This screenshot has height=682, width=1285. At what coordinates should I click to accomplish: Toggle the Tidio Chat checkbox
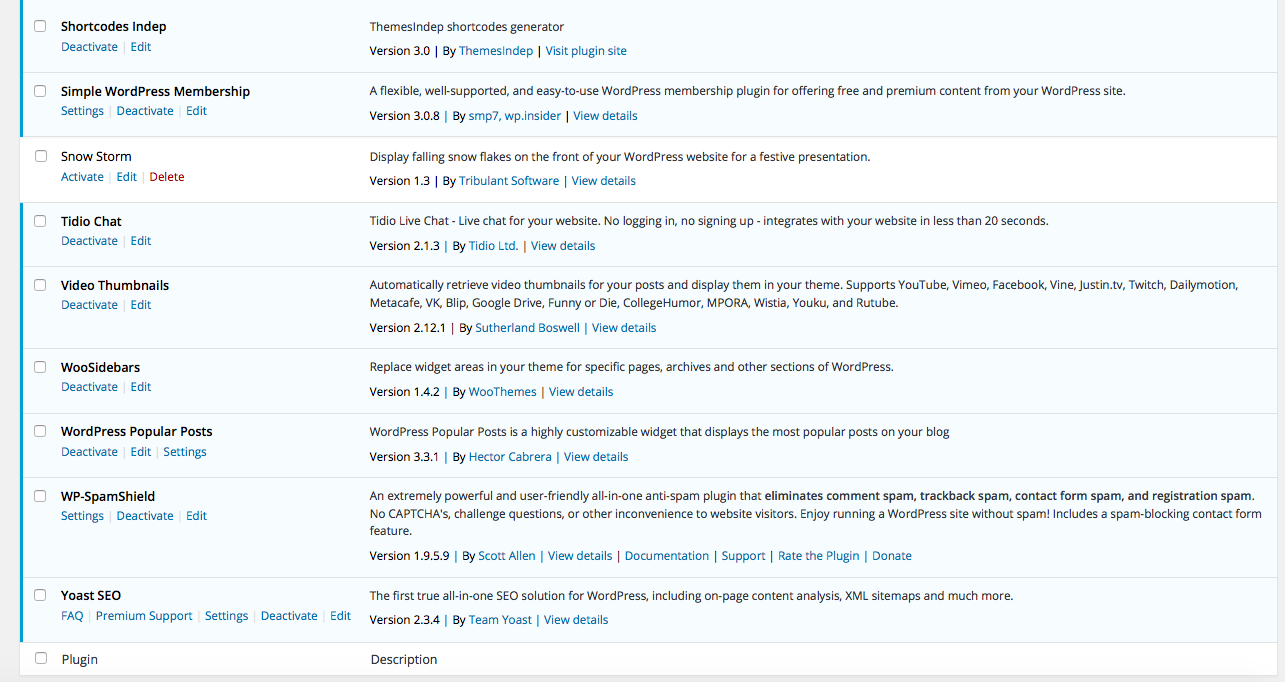click(x=41, y=221)
